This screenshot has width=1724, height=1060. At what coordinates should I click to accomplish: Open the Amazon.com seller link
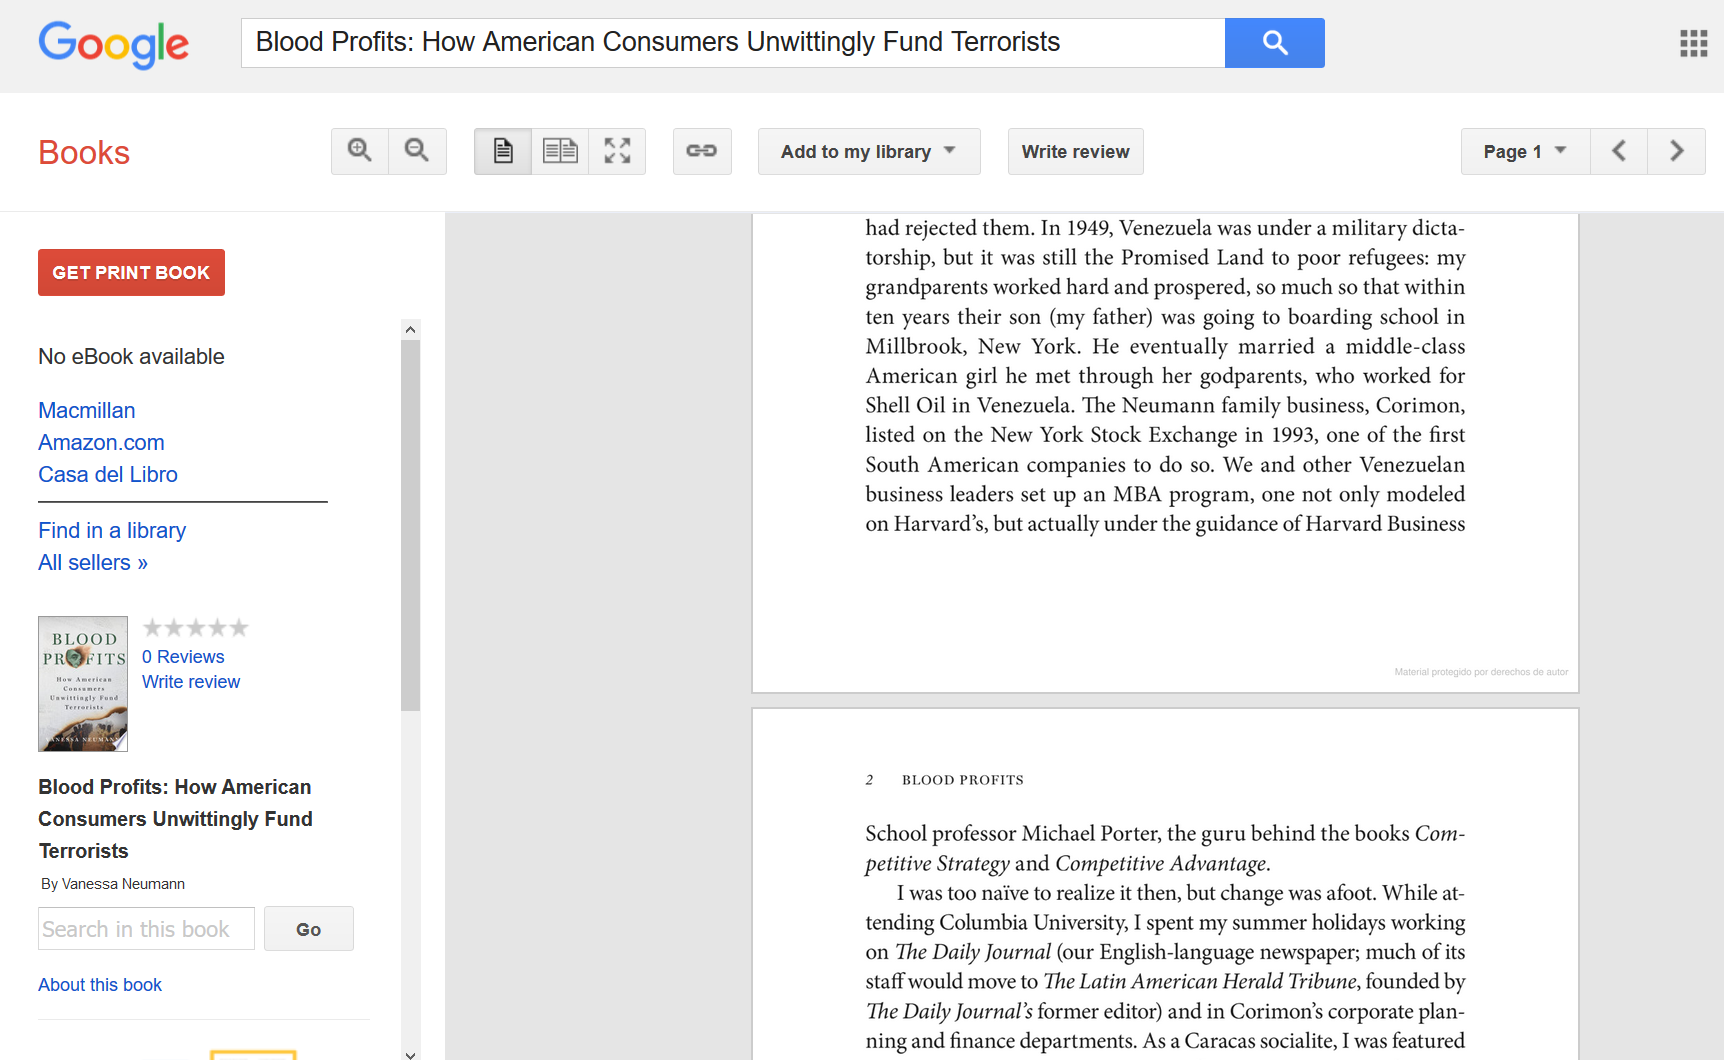[x=101, y=443]
